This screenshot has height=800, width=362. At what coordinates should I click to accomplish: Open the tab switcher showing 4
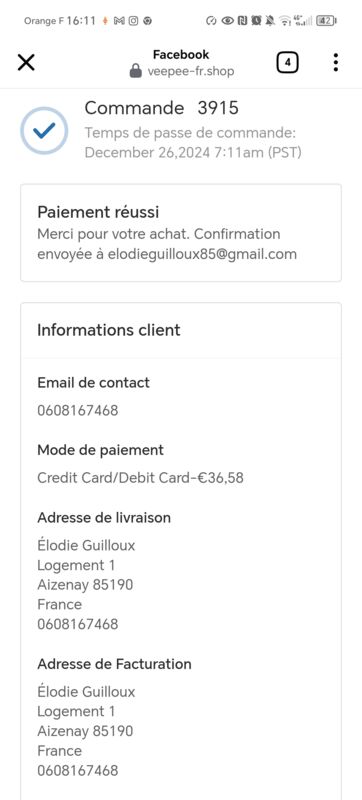click(x=288, y=63)
